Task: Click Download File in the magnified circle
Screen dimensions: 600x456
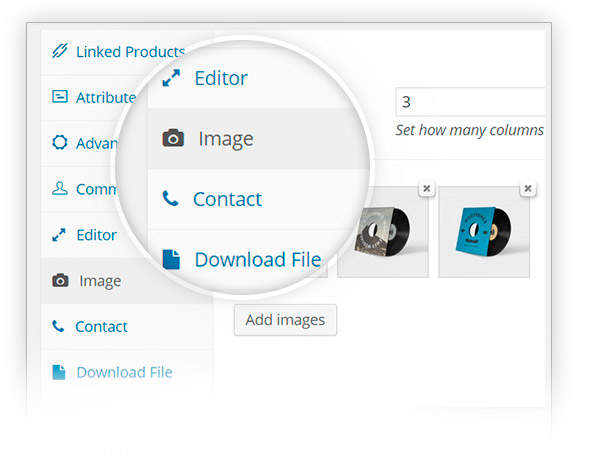Action: 258,259
